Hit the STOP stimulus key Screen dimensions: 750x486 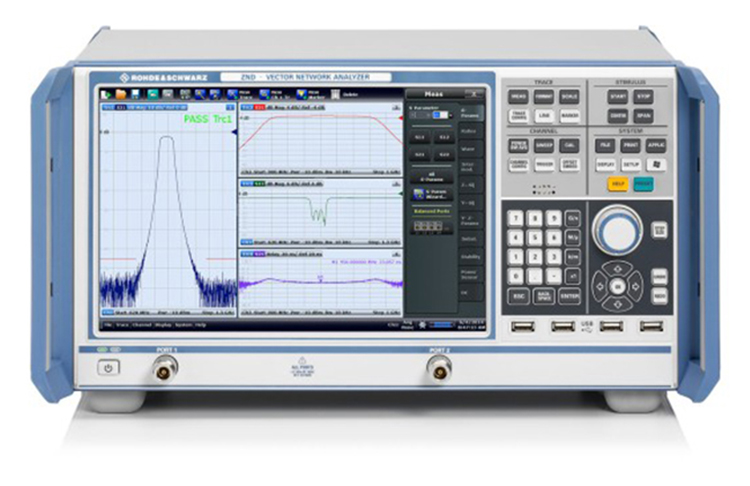tap(643, 97)
